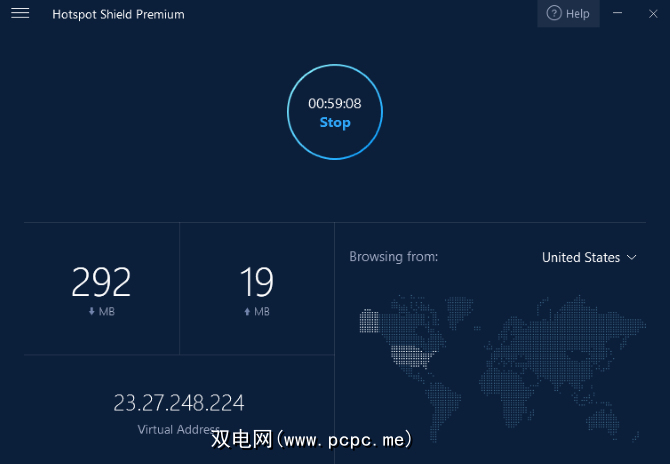Expand the location chevron arrow
Image resolution: width=670 pixels, height=464 pixels.
coord(632,258)
